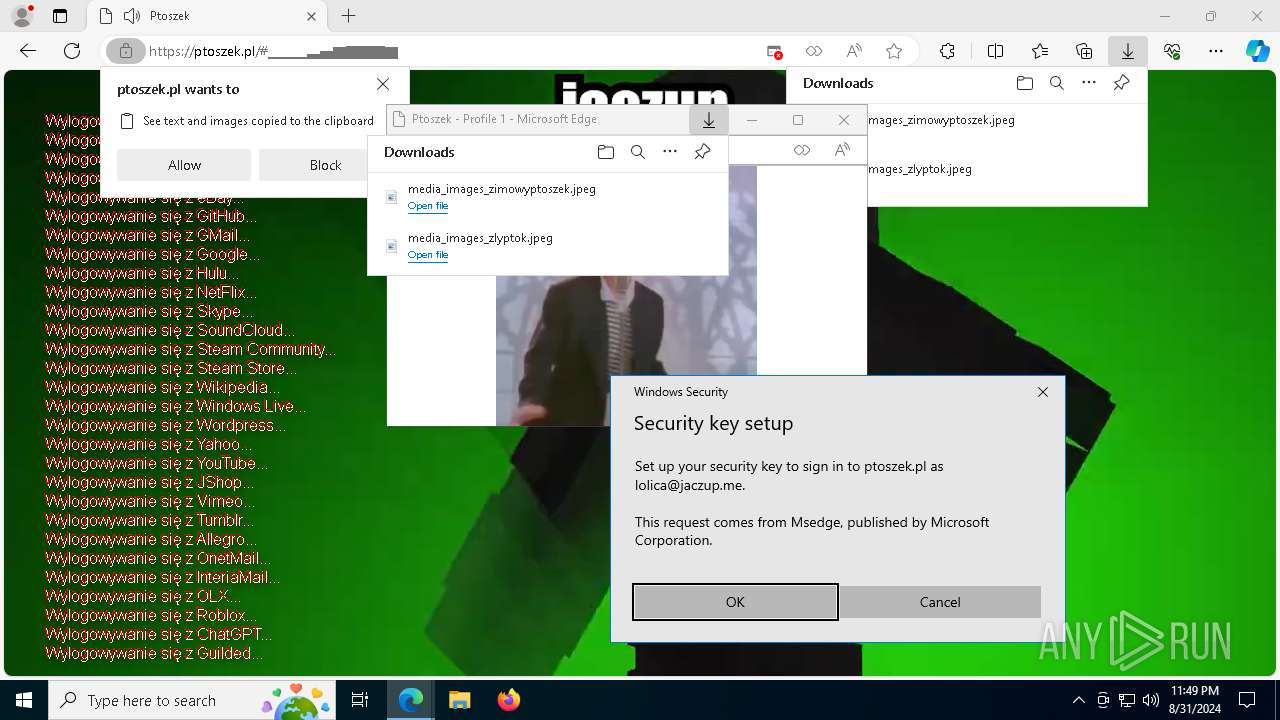
Task: Open Microsoft Edge from the taskbar
Action: pos(411,700)
